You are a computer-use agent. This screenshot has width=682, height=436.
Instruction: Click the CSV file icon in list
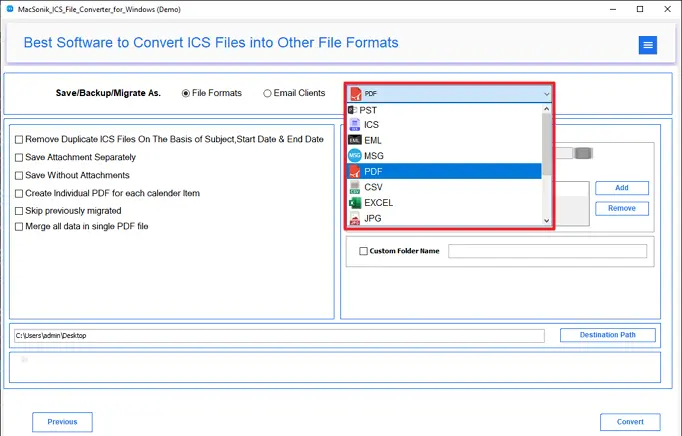[x=354, y=187]
